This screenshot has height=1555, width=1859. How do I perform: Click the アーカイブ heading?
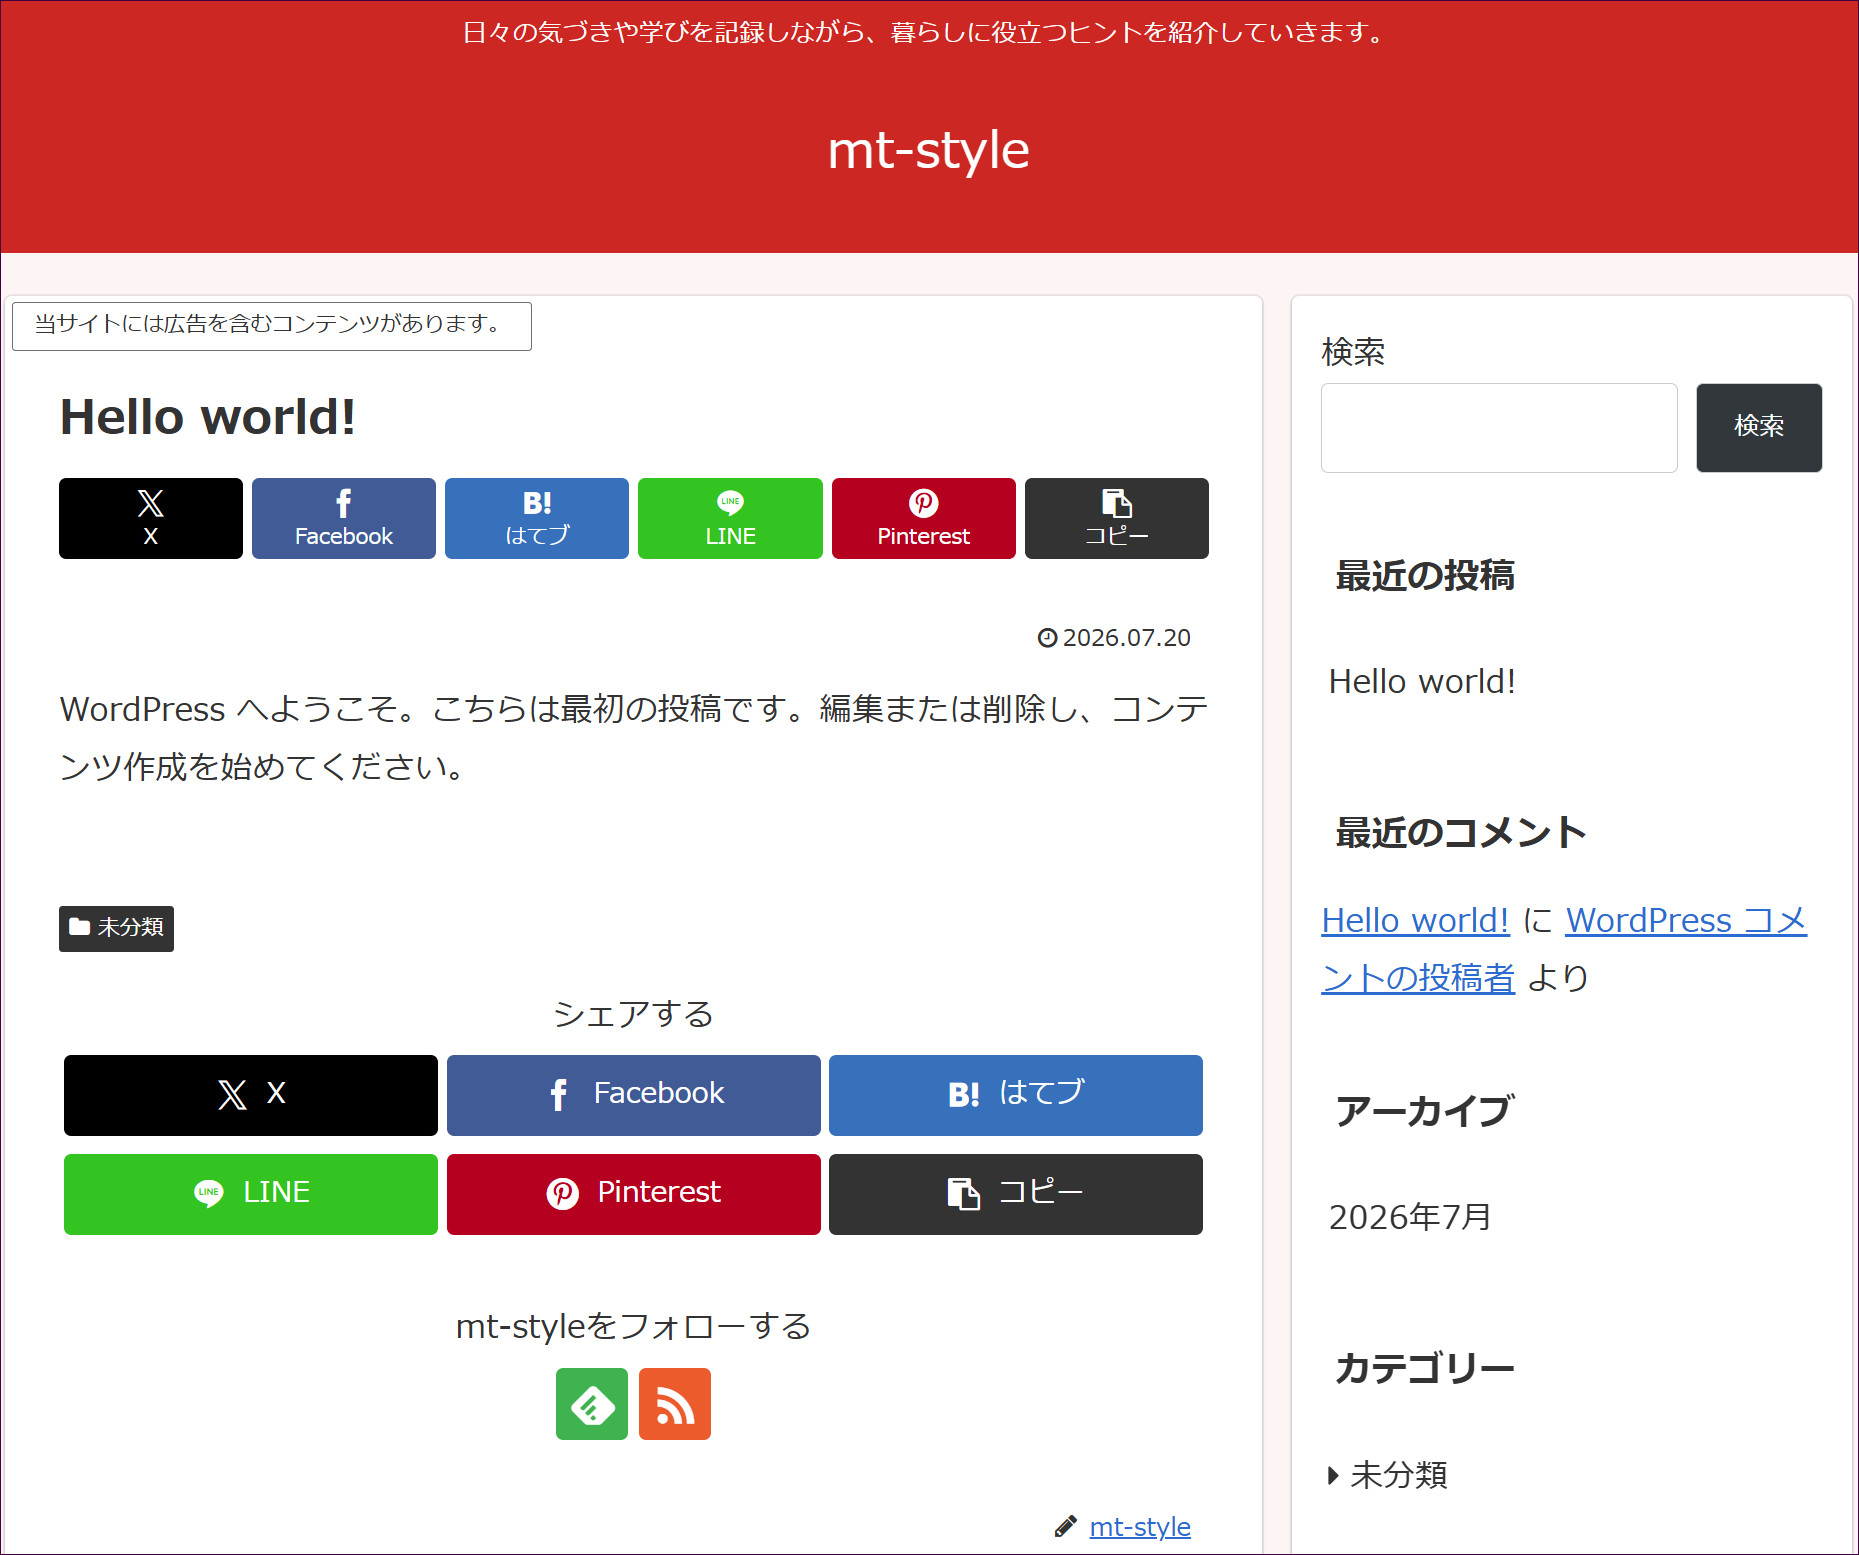pos(1425,1111)
